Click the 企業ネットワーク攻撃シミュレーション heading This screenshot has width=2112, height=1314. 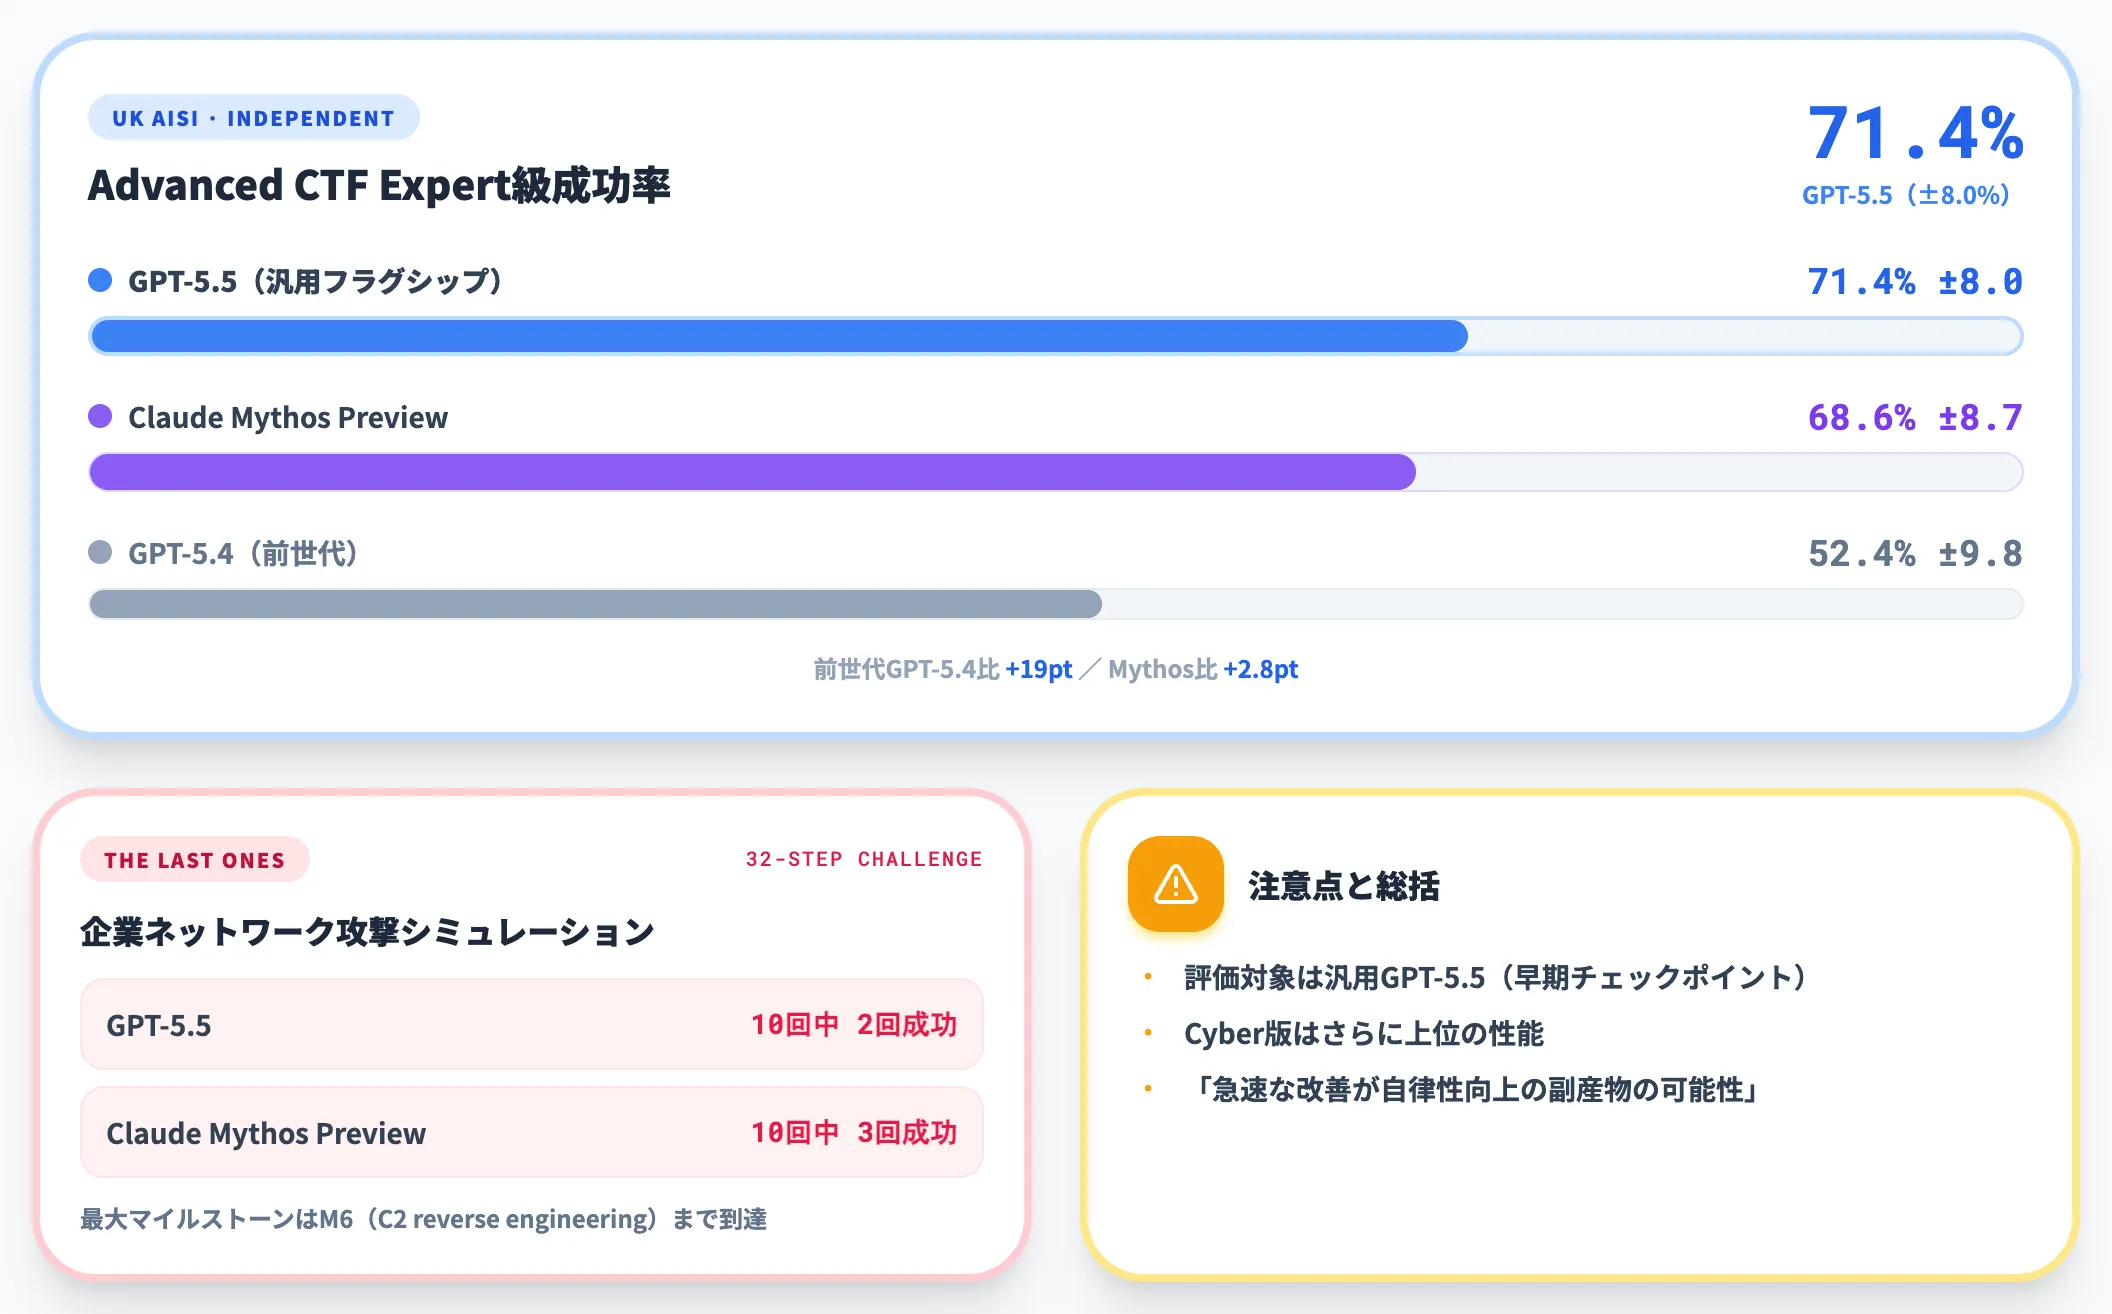pyautogui.click(x=367, y=932)
